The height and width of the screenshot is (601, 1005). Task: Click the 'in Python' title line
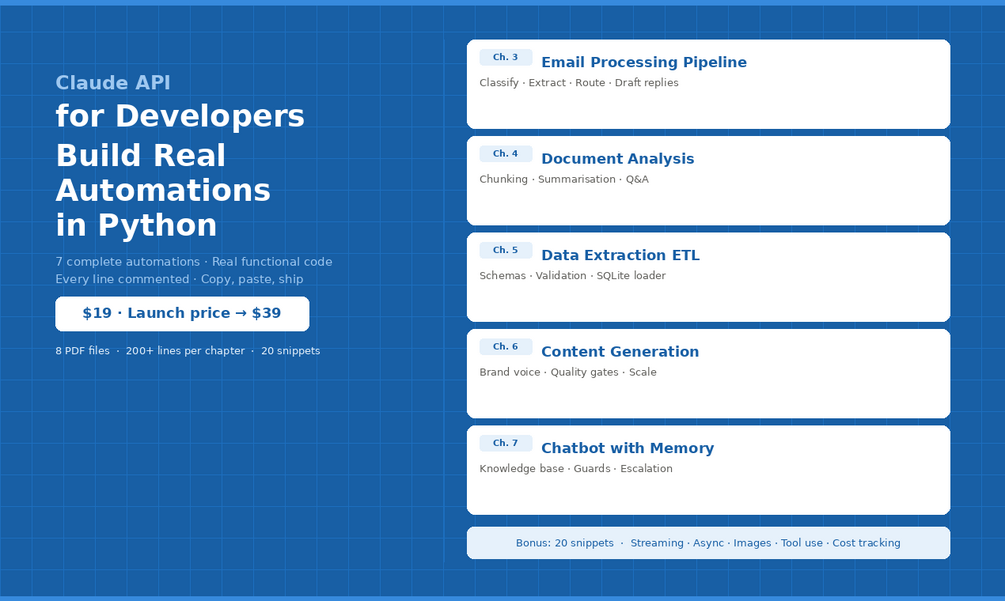[x=136, y=225]
